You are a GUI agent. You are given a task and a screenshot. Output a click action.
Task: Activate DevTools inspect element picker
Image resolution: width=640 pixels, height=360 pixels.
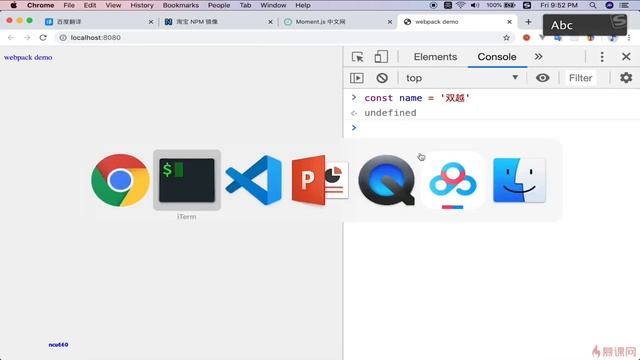[358, 57]
